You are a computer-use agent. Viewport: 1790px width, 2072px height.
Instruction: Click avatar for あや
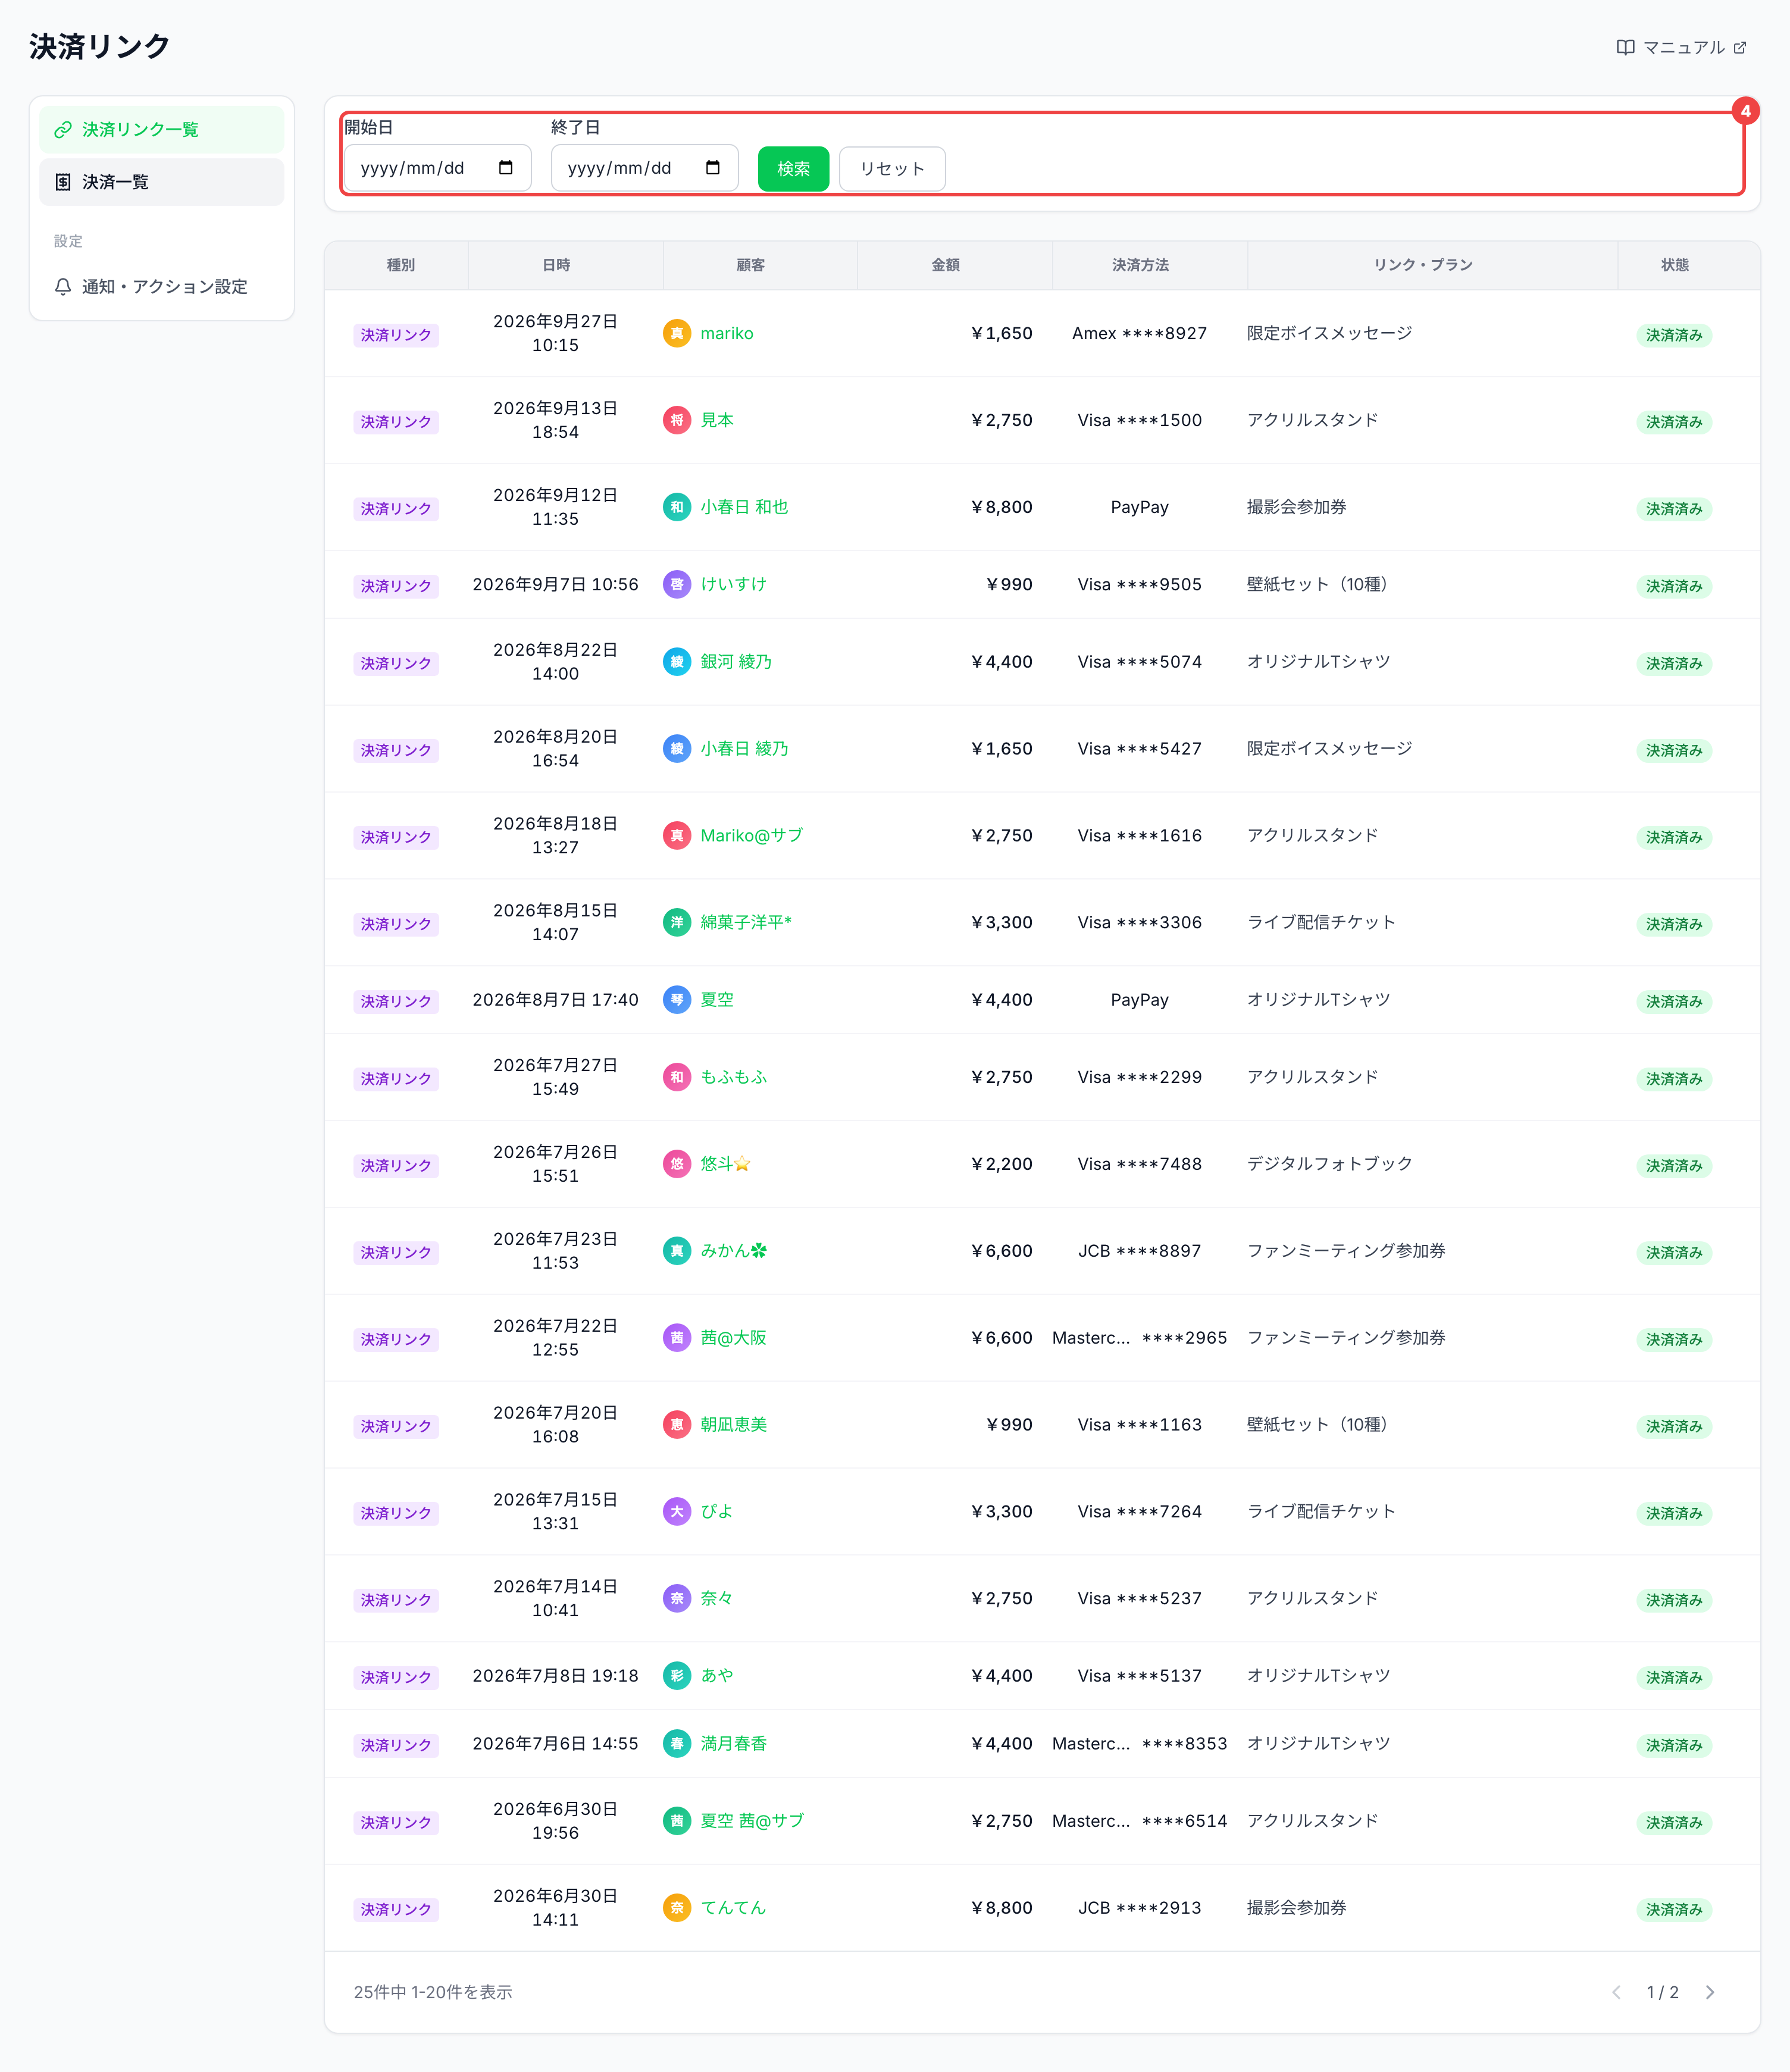[x=677, y=1676]
